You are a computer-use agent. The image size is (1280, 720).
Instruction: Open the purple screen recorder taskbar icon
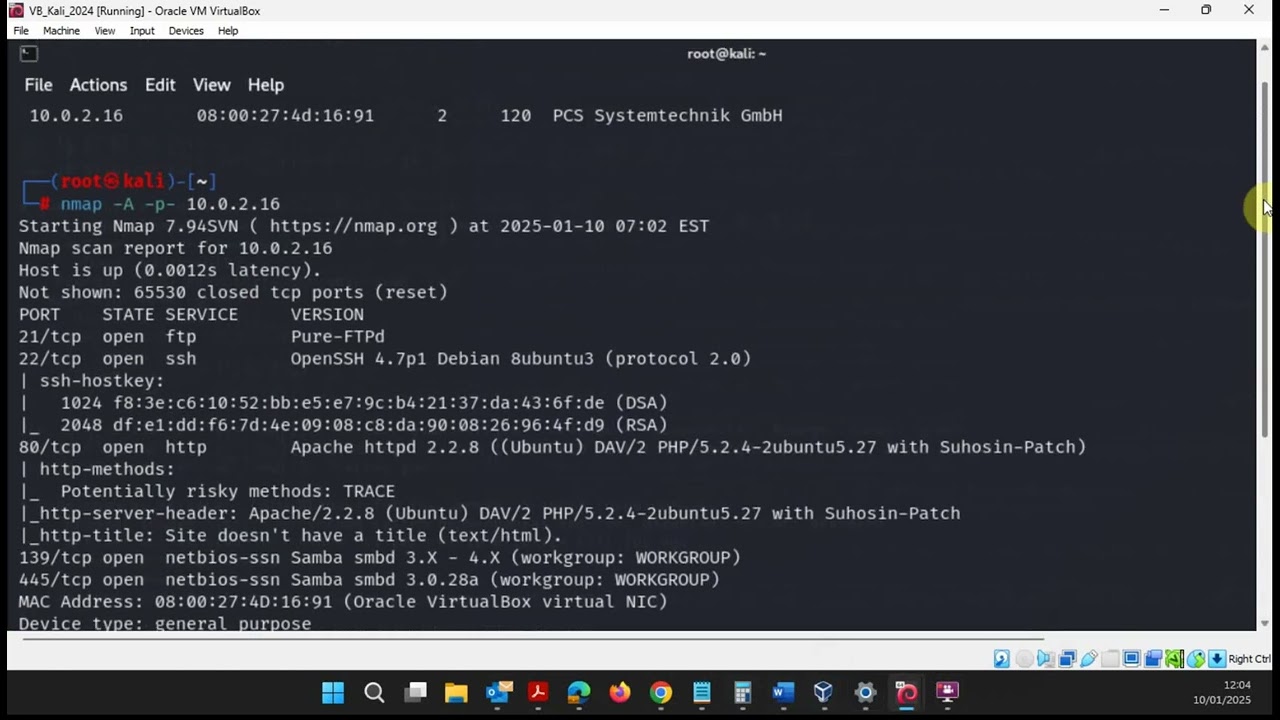[x=947, y=692]
